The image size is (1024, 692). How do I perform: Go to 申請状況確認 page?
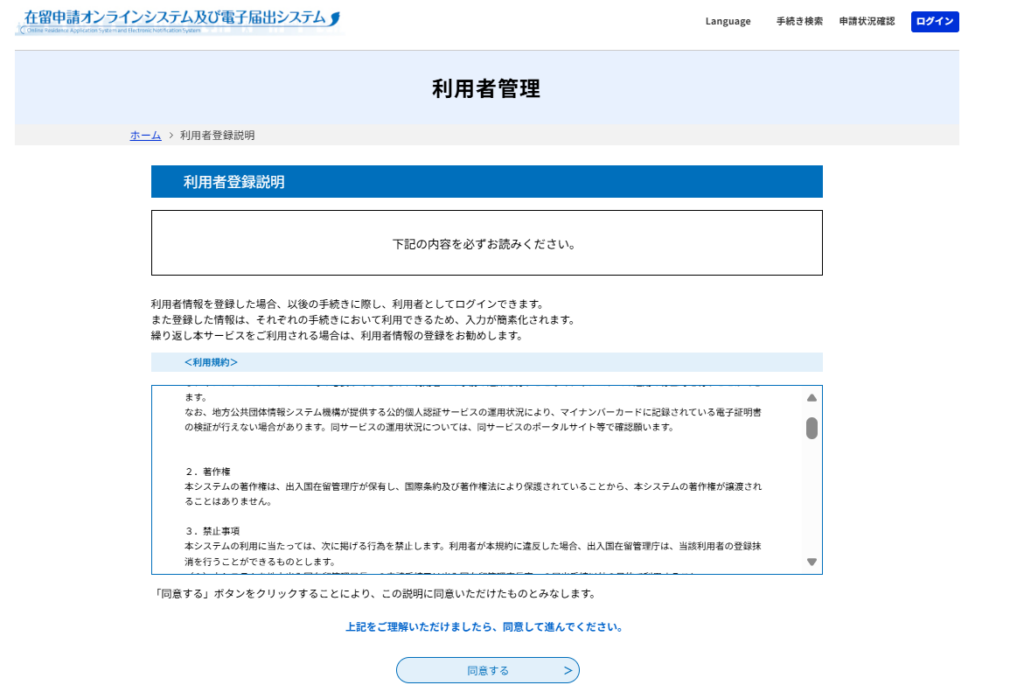[x=866, y=21]
